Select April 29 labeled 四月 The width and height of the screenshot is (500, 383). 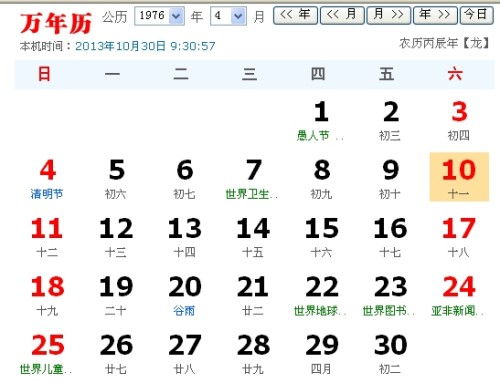coord(321,354)
